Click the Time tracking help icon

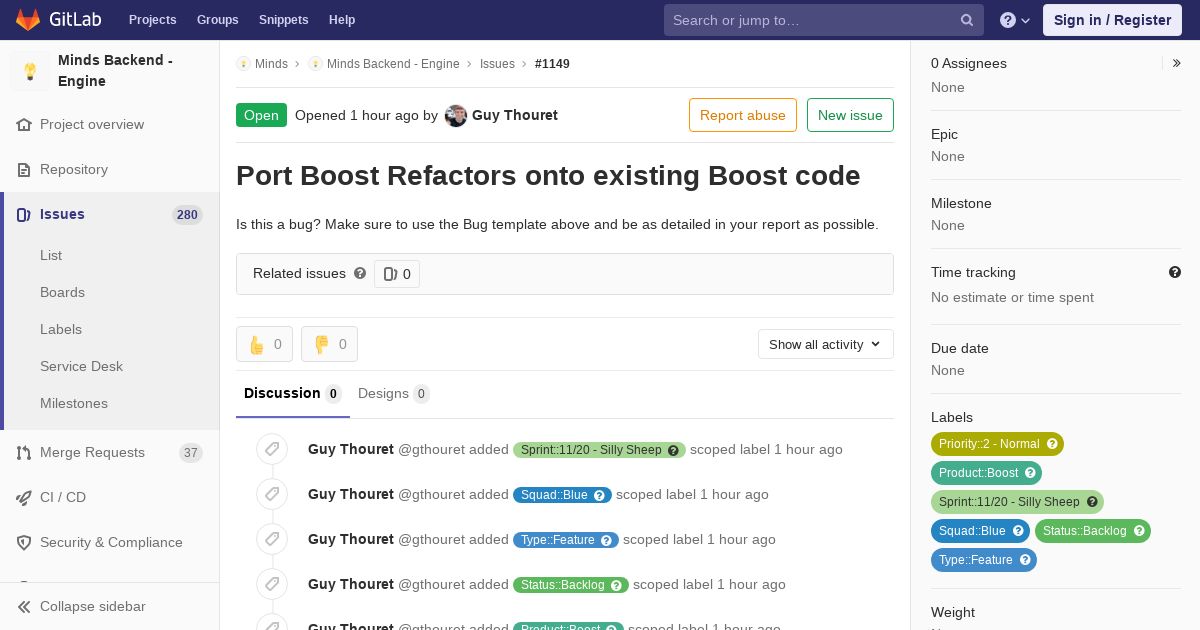[x=1174, y=272]
